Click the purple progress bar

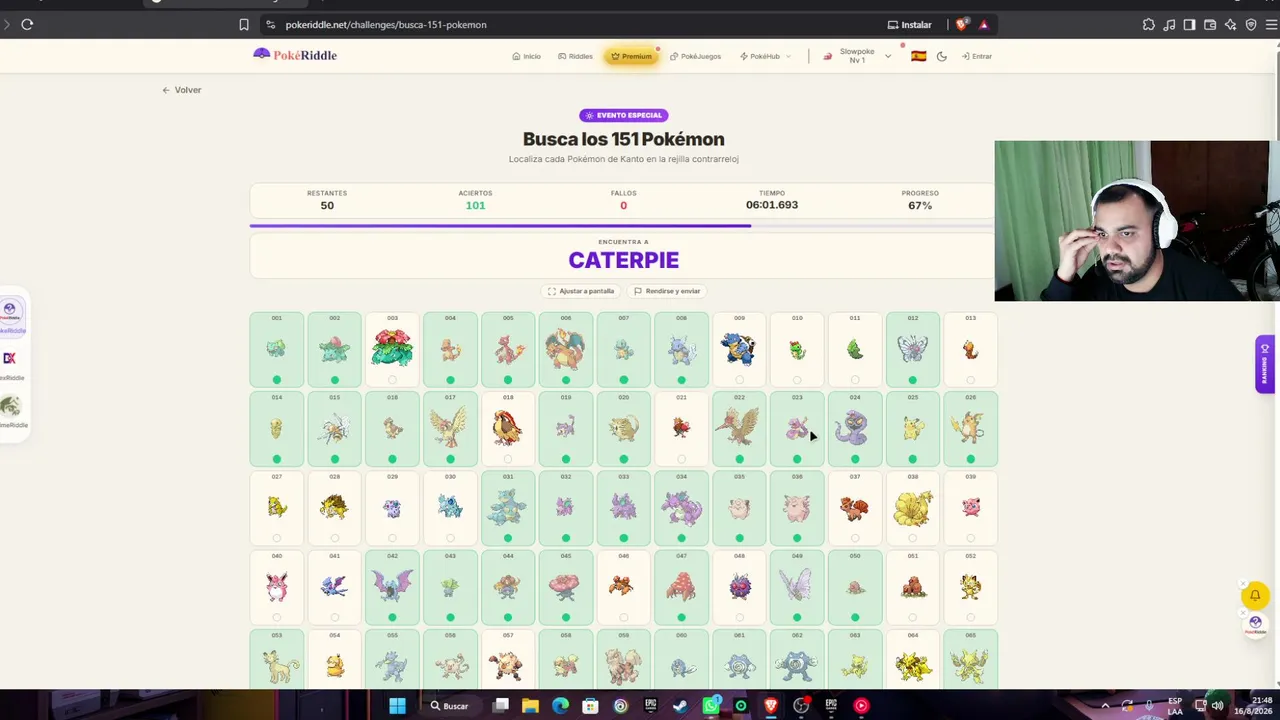500,226
